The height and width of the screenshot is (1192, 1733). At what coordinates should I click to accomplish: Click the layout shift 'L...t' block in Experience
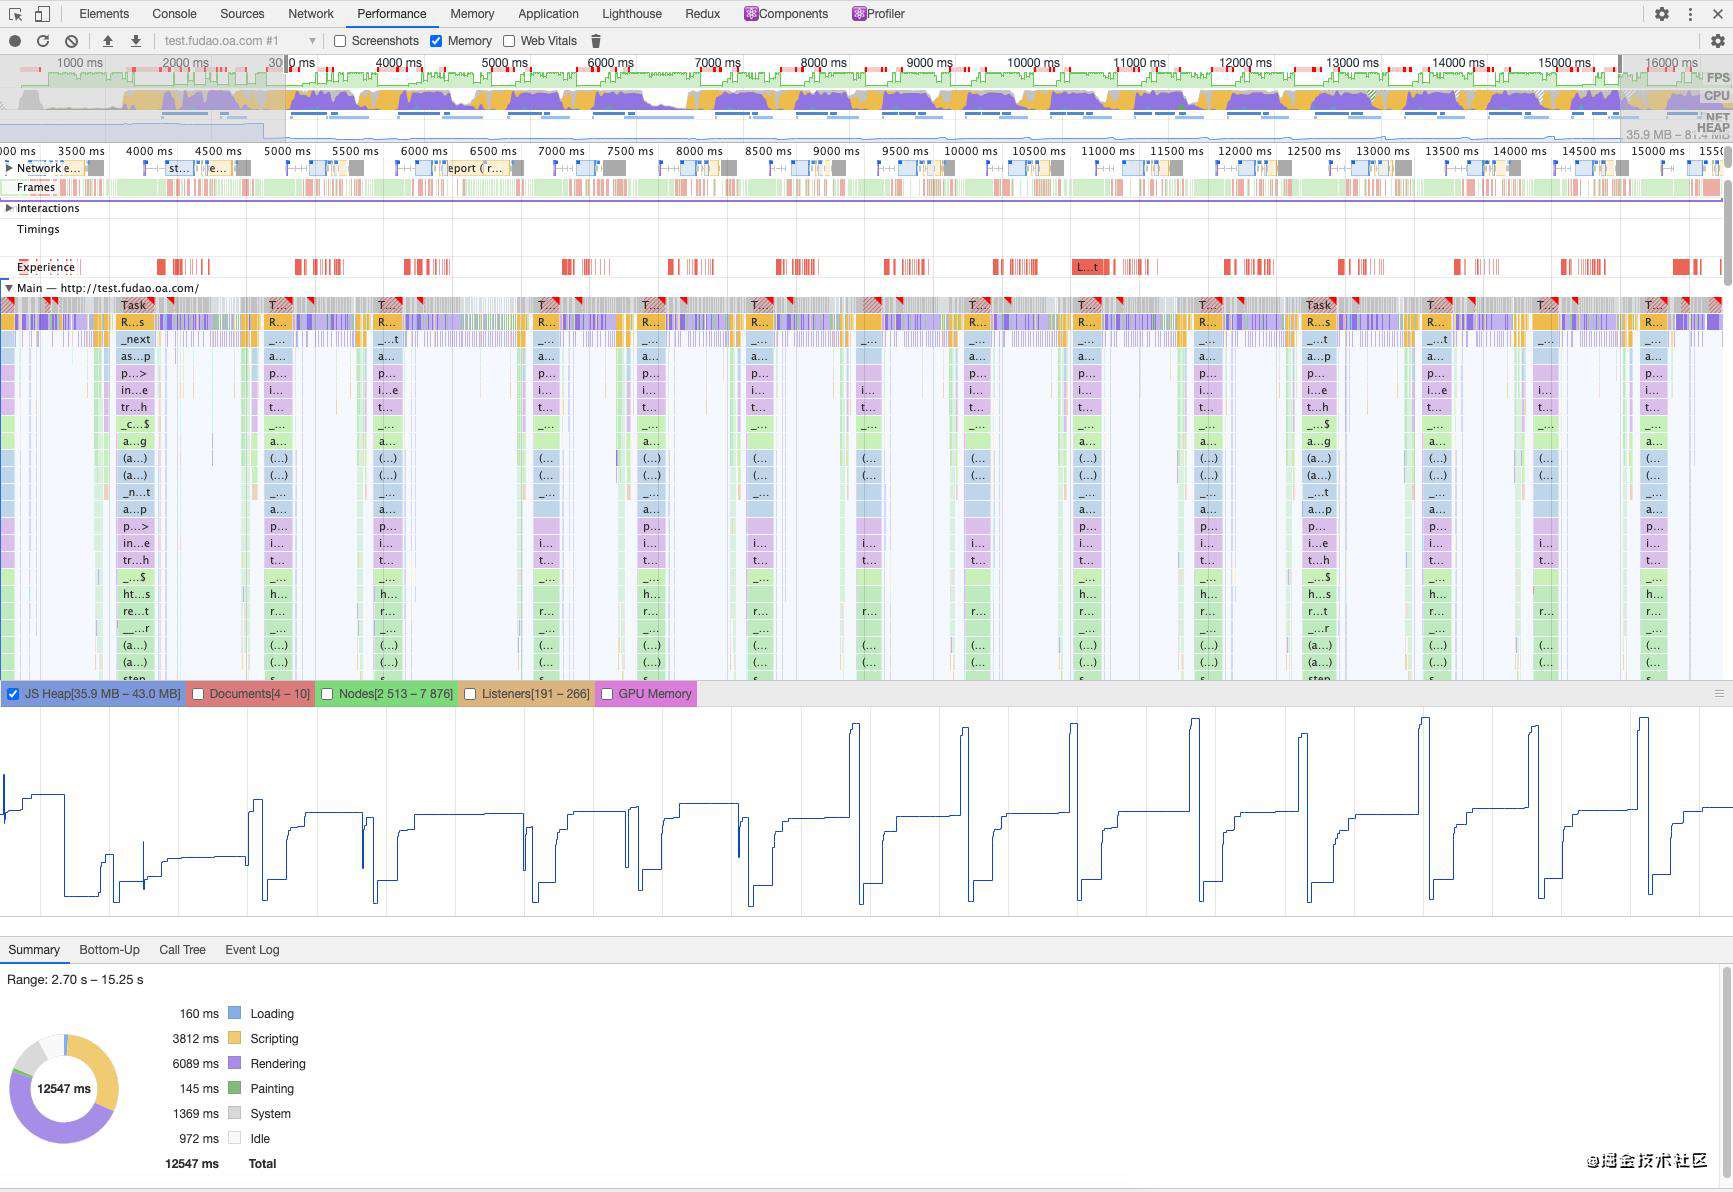point(1090,267)
